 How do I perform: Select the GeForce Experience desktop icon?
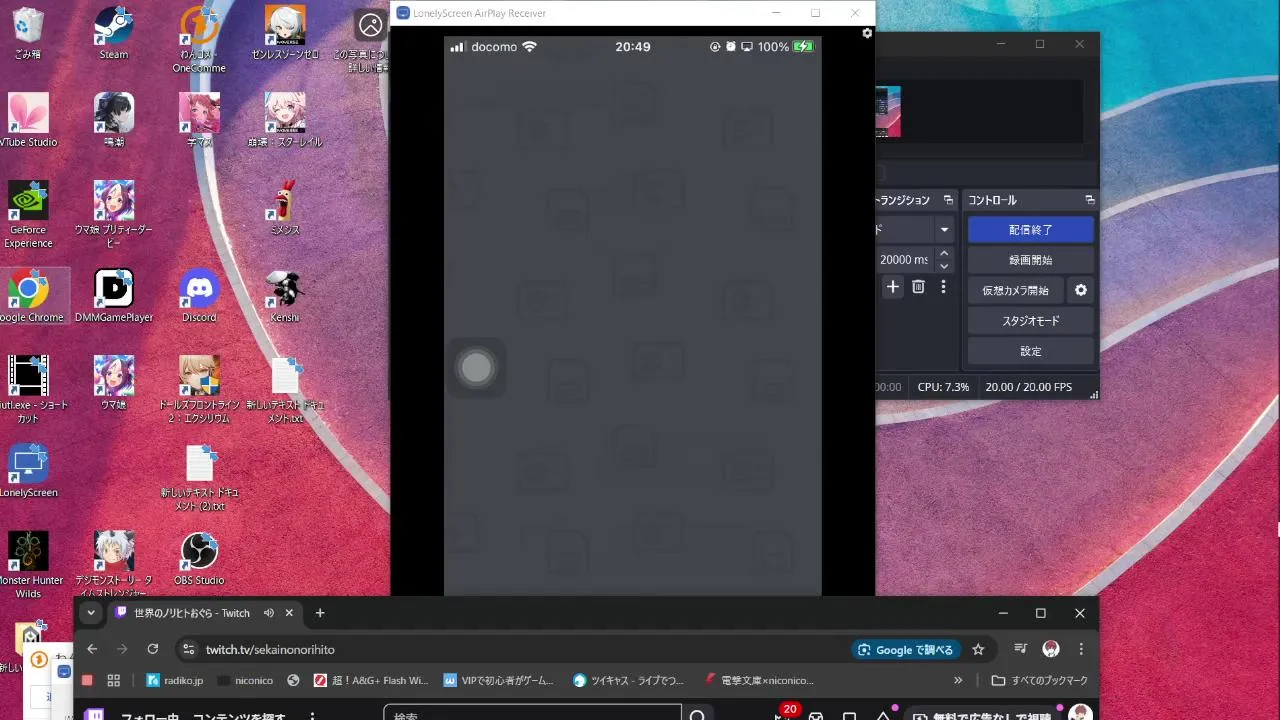pos(28,214)
